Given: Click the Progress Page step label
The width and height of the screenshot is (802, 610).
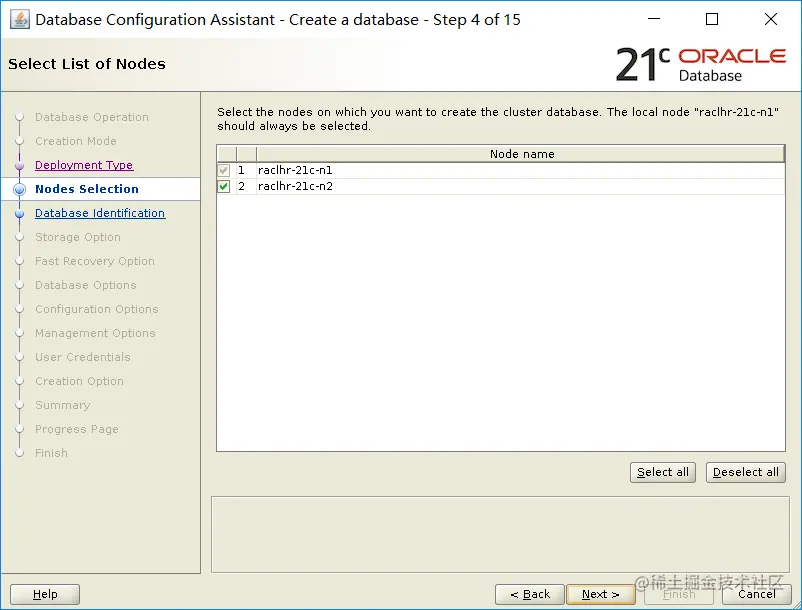Looking at the screenshot, I should [77, 430].
